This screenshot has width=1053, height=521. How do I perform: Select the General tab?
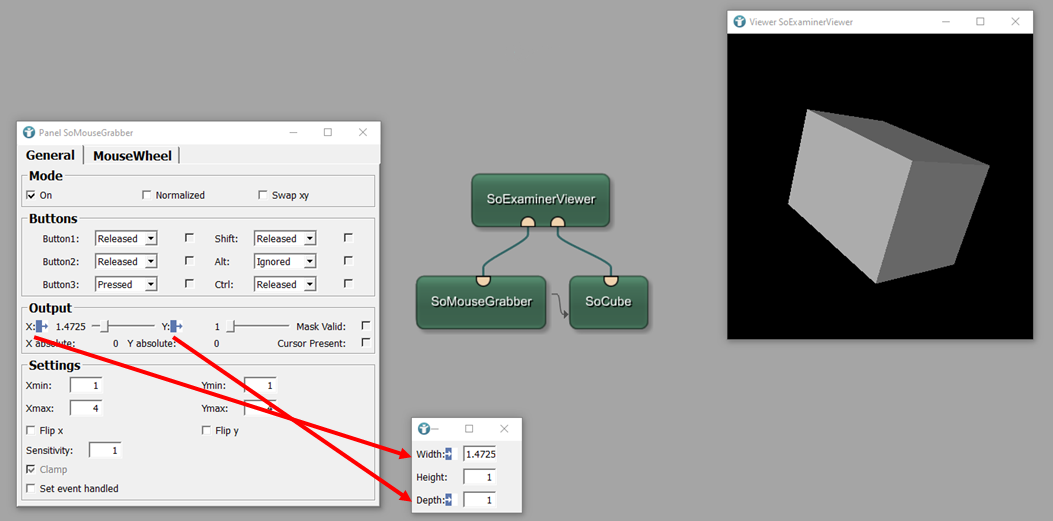pyautogui.click(x=50, y=155)
